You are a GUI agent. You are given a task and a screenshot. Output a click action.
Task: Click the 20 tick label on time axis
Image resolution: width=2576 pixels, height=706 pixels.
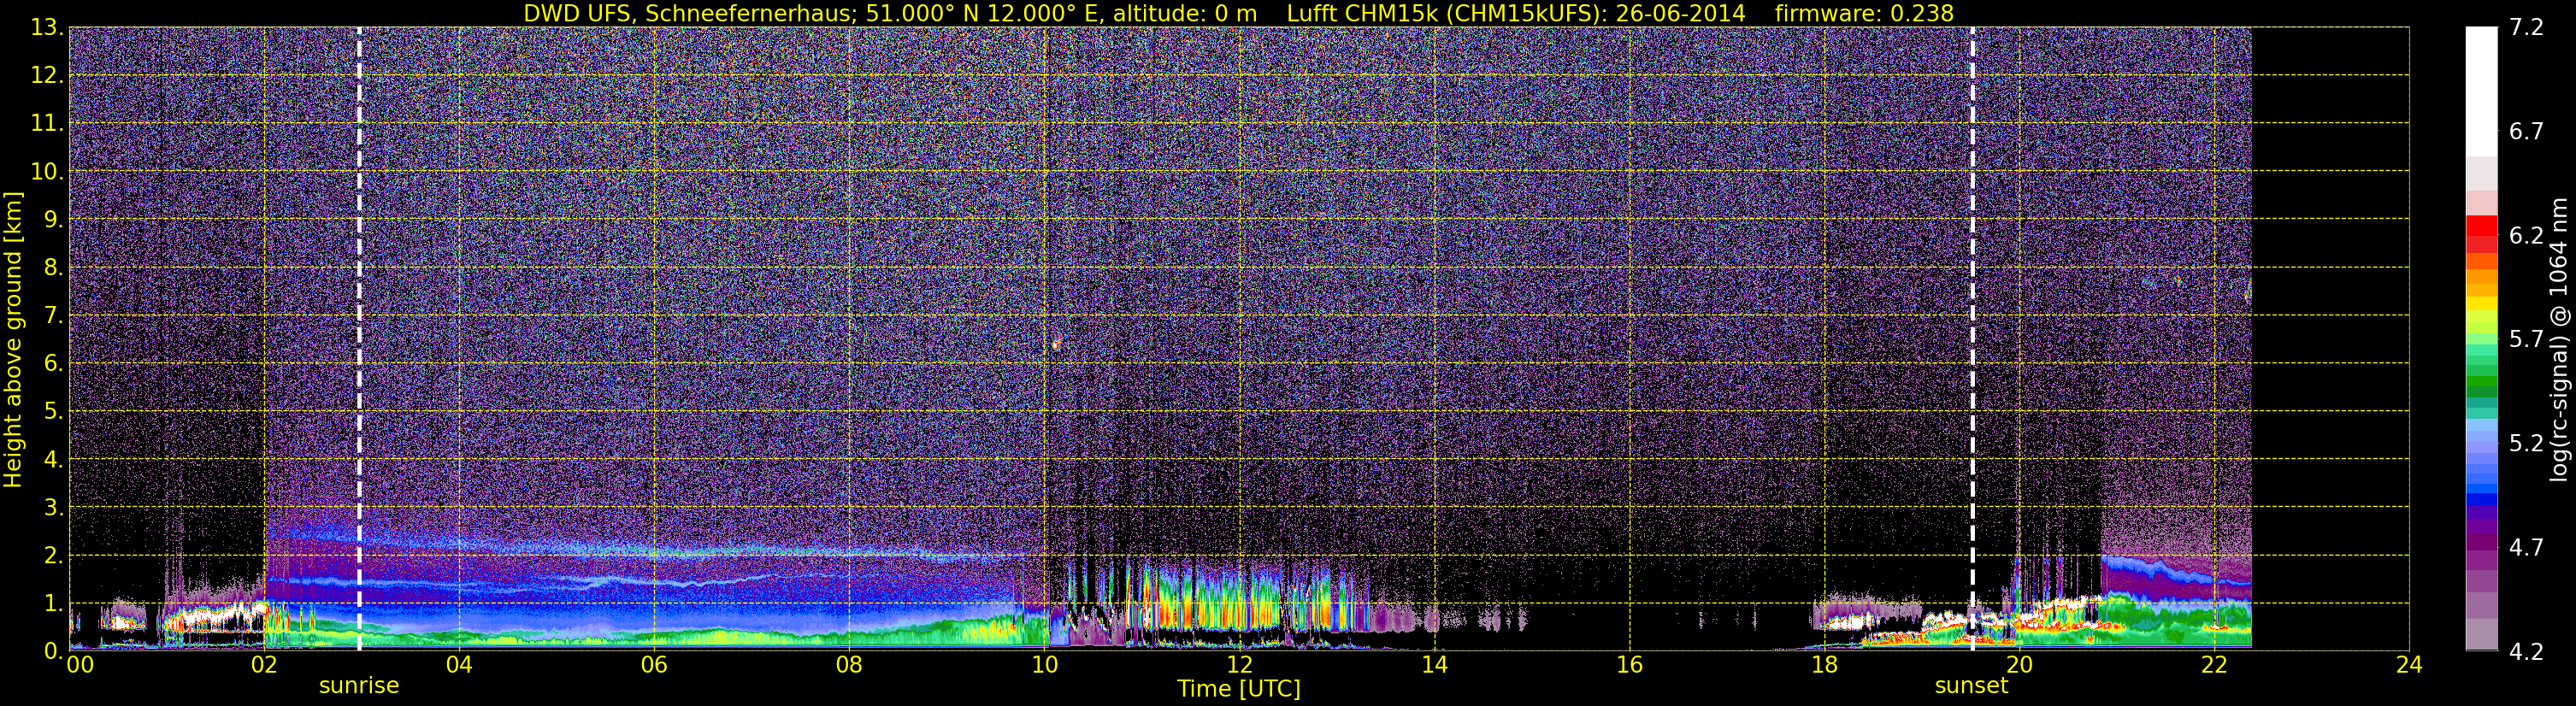[x=2019, y=665]
